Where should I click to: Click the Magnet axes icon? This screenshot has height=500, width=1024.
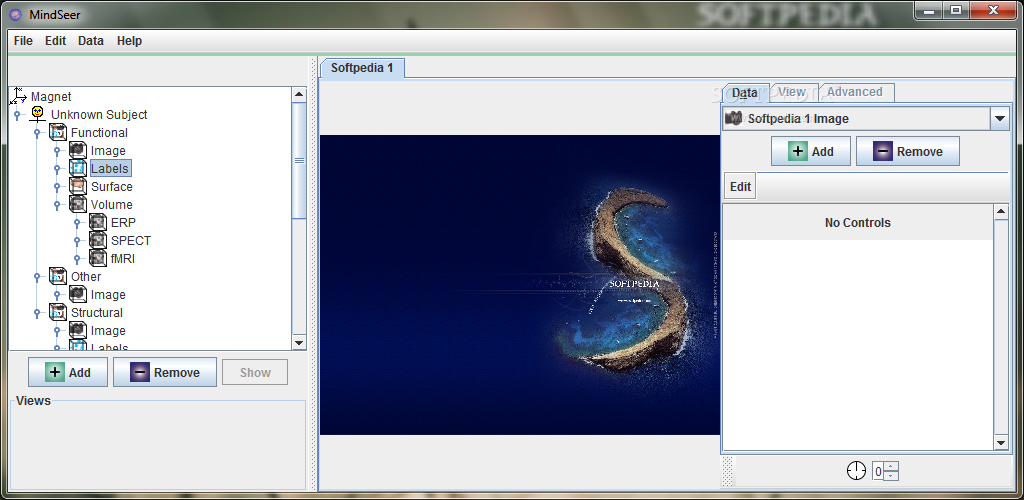[x=18, y=96]
